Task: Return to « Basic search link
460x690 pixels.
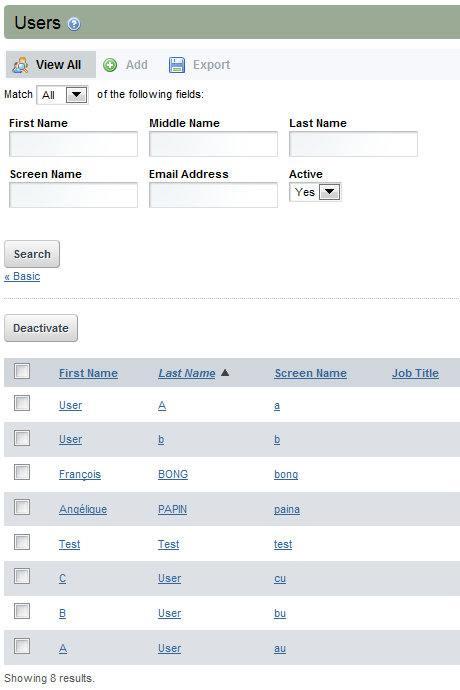Action: [x=22, y=276]
